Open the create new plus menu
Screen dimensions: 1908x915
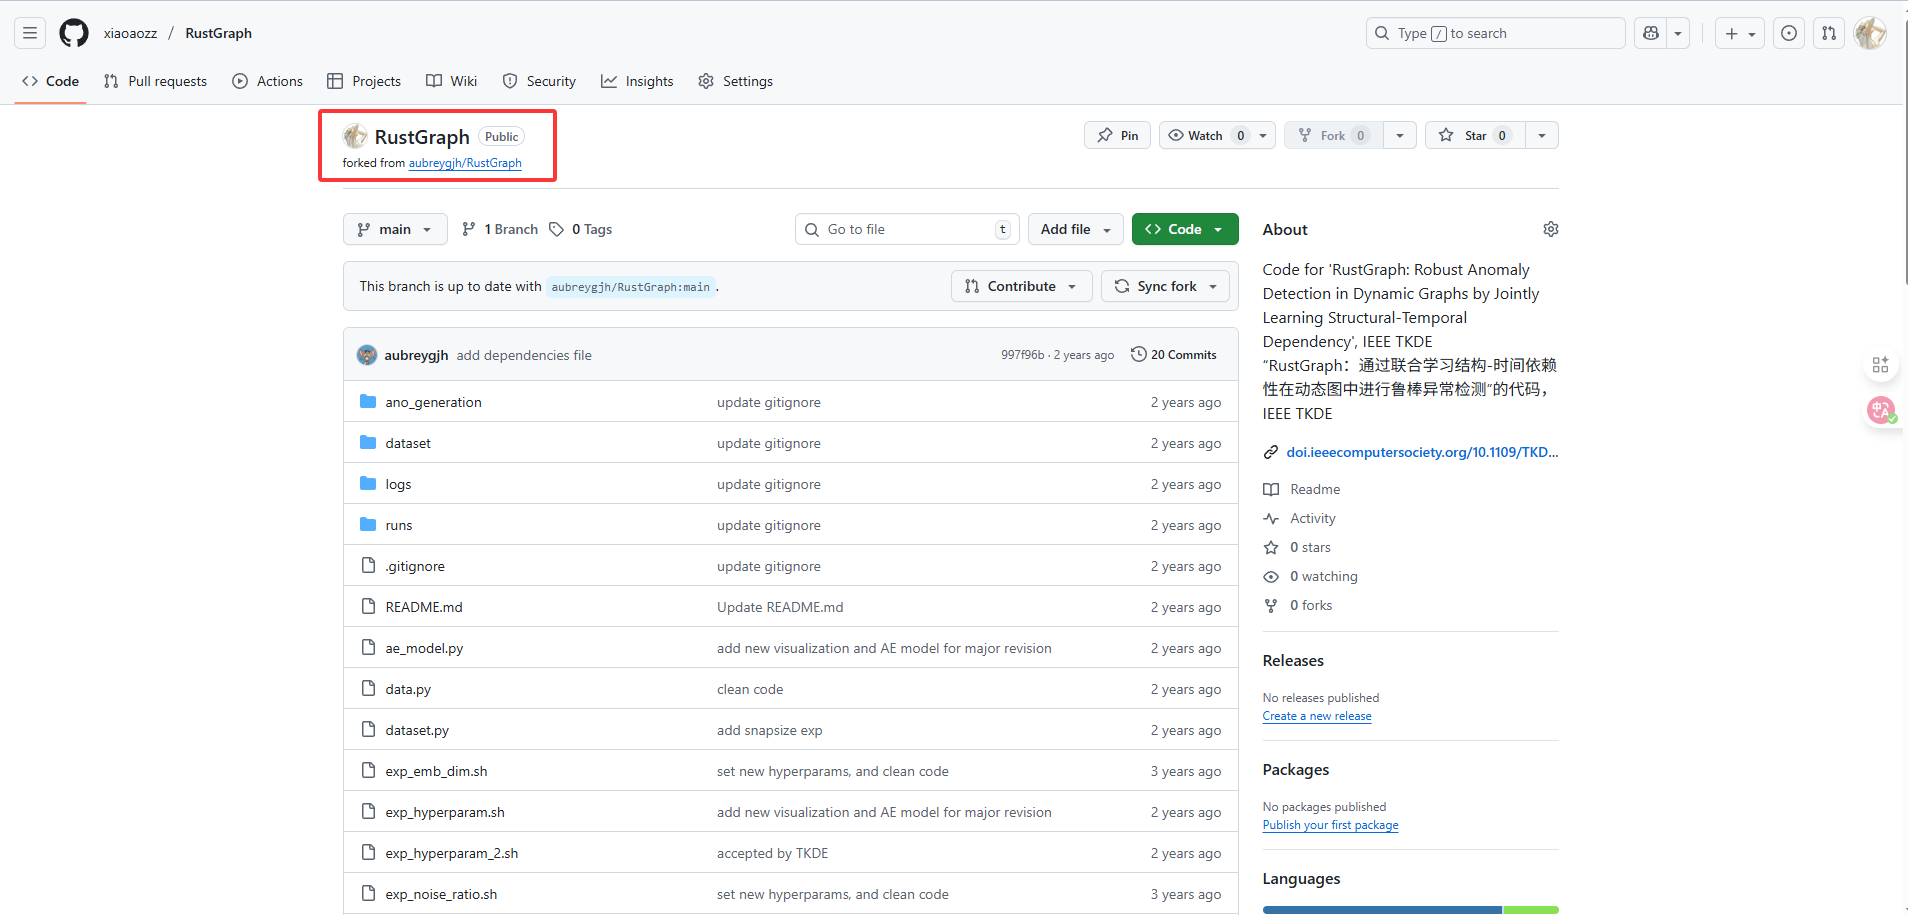point(1740,33)
